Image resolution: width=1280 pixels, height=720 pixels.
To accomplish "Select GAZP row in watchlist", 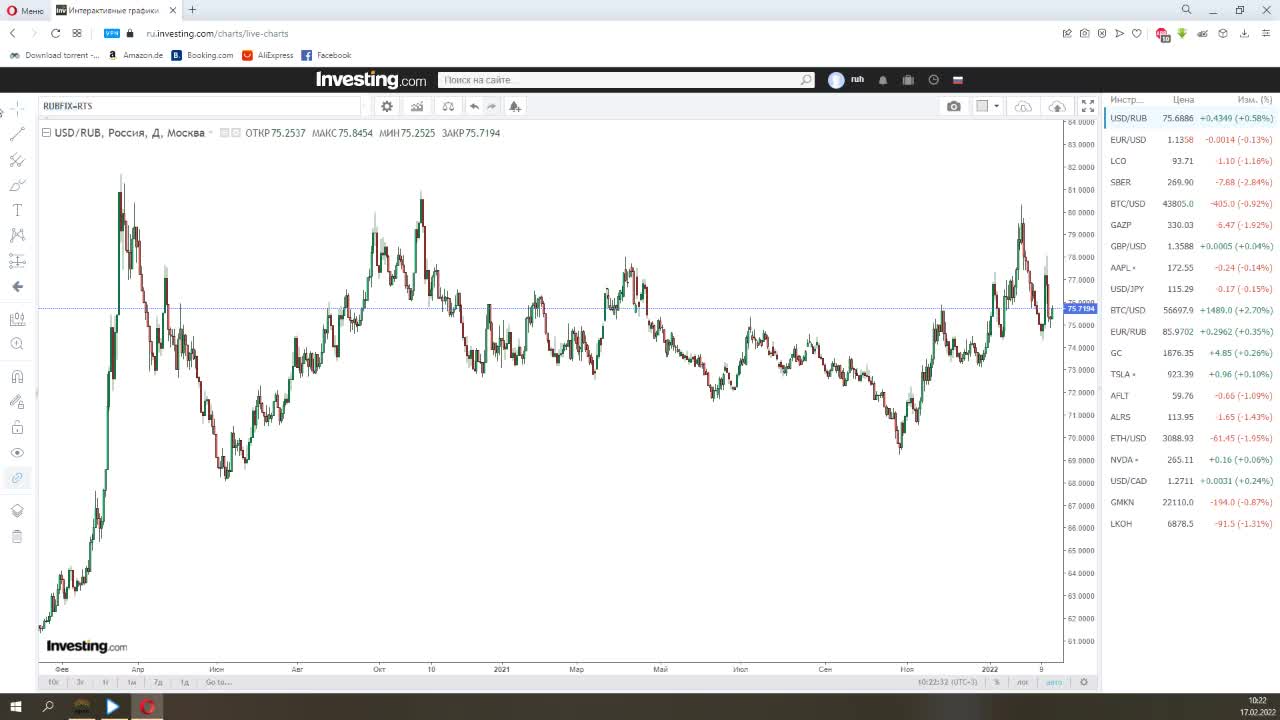I will (x=1191, y=225).
